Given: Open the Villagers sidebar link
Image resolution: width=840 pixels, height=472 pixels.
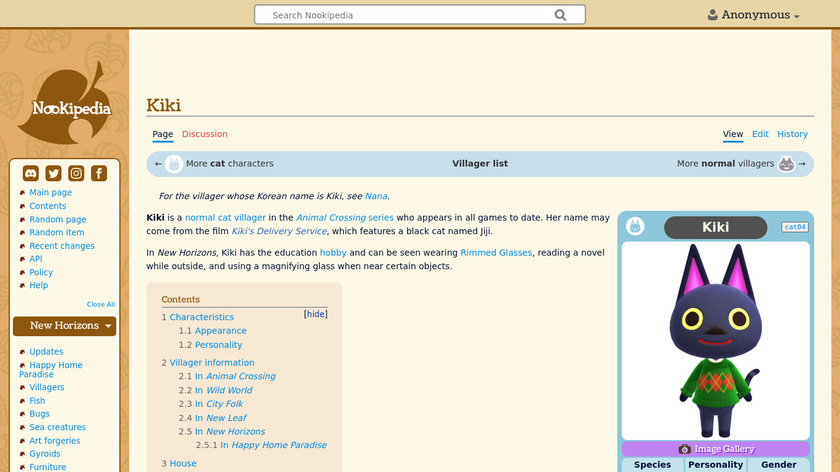Looking at the screenshot, I should click(47, 387).
